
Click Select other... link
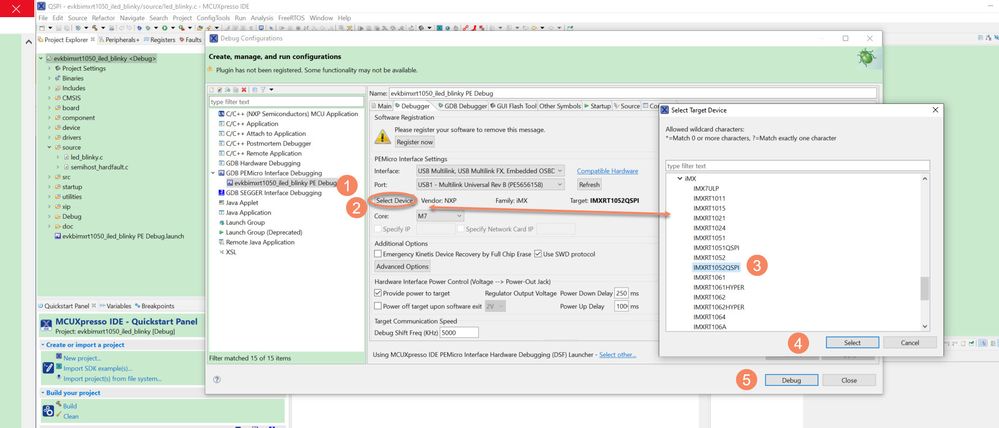pos(617,355)
